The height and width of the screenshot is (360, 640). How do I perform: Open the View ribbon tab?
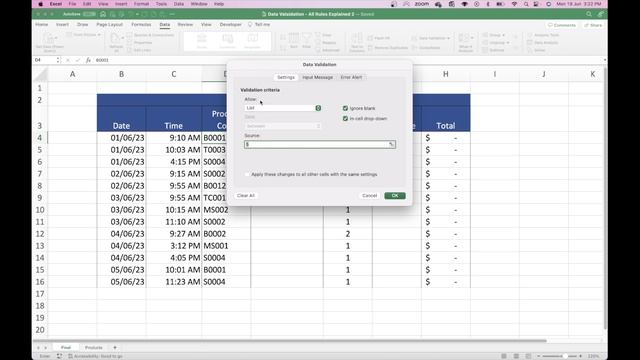pos(206,24)
